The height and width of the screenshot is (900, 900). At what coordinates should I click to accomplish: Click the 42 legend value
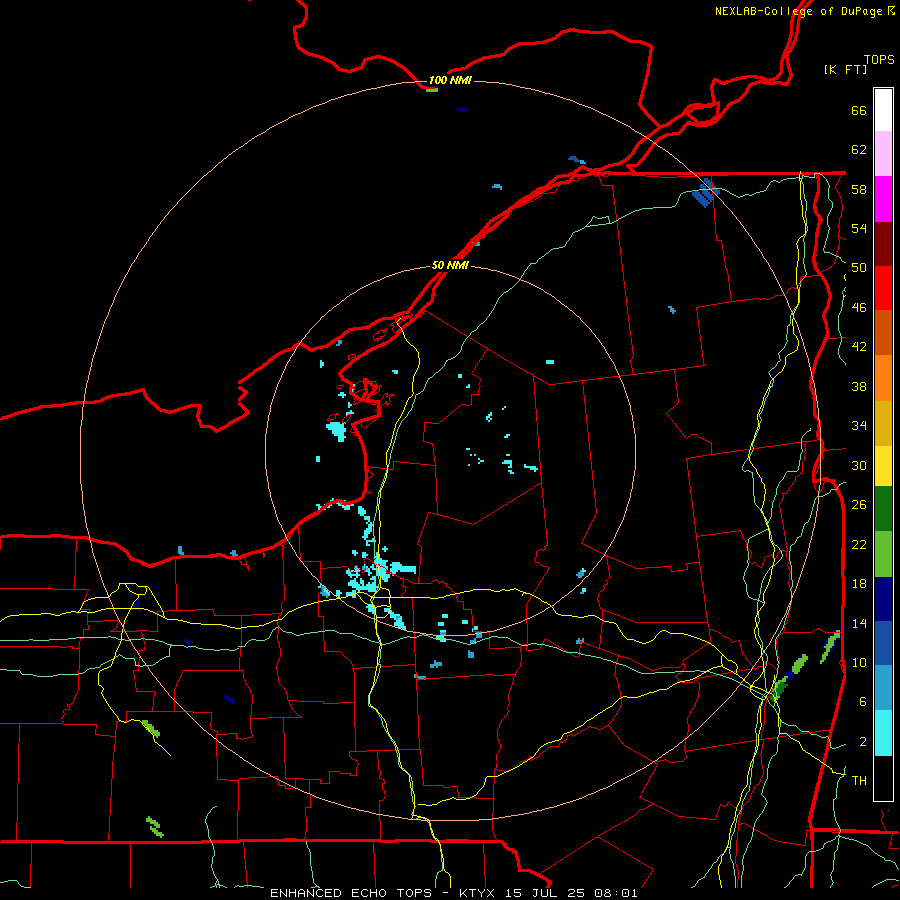[x=859, y=347]
